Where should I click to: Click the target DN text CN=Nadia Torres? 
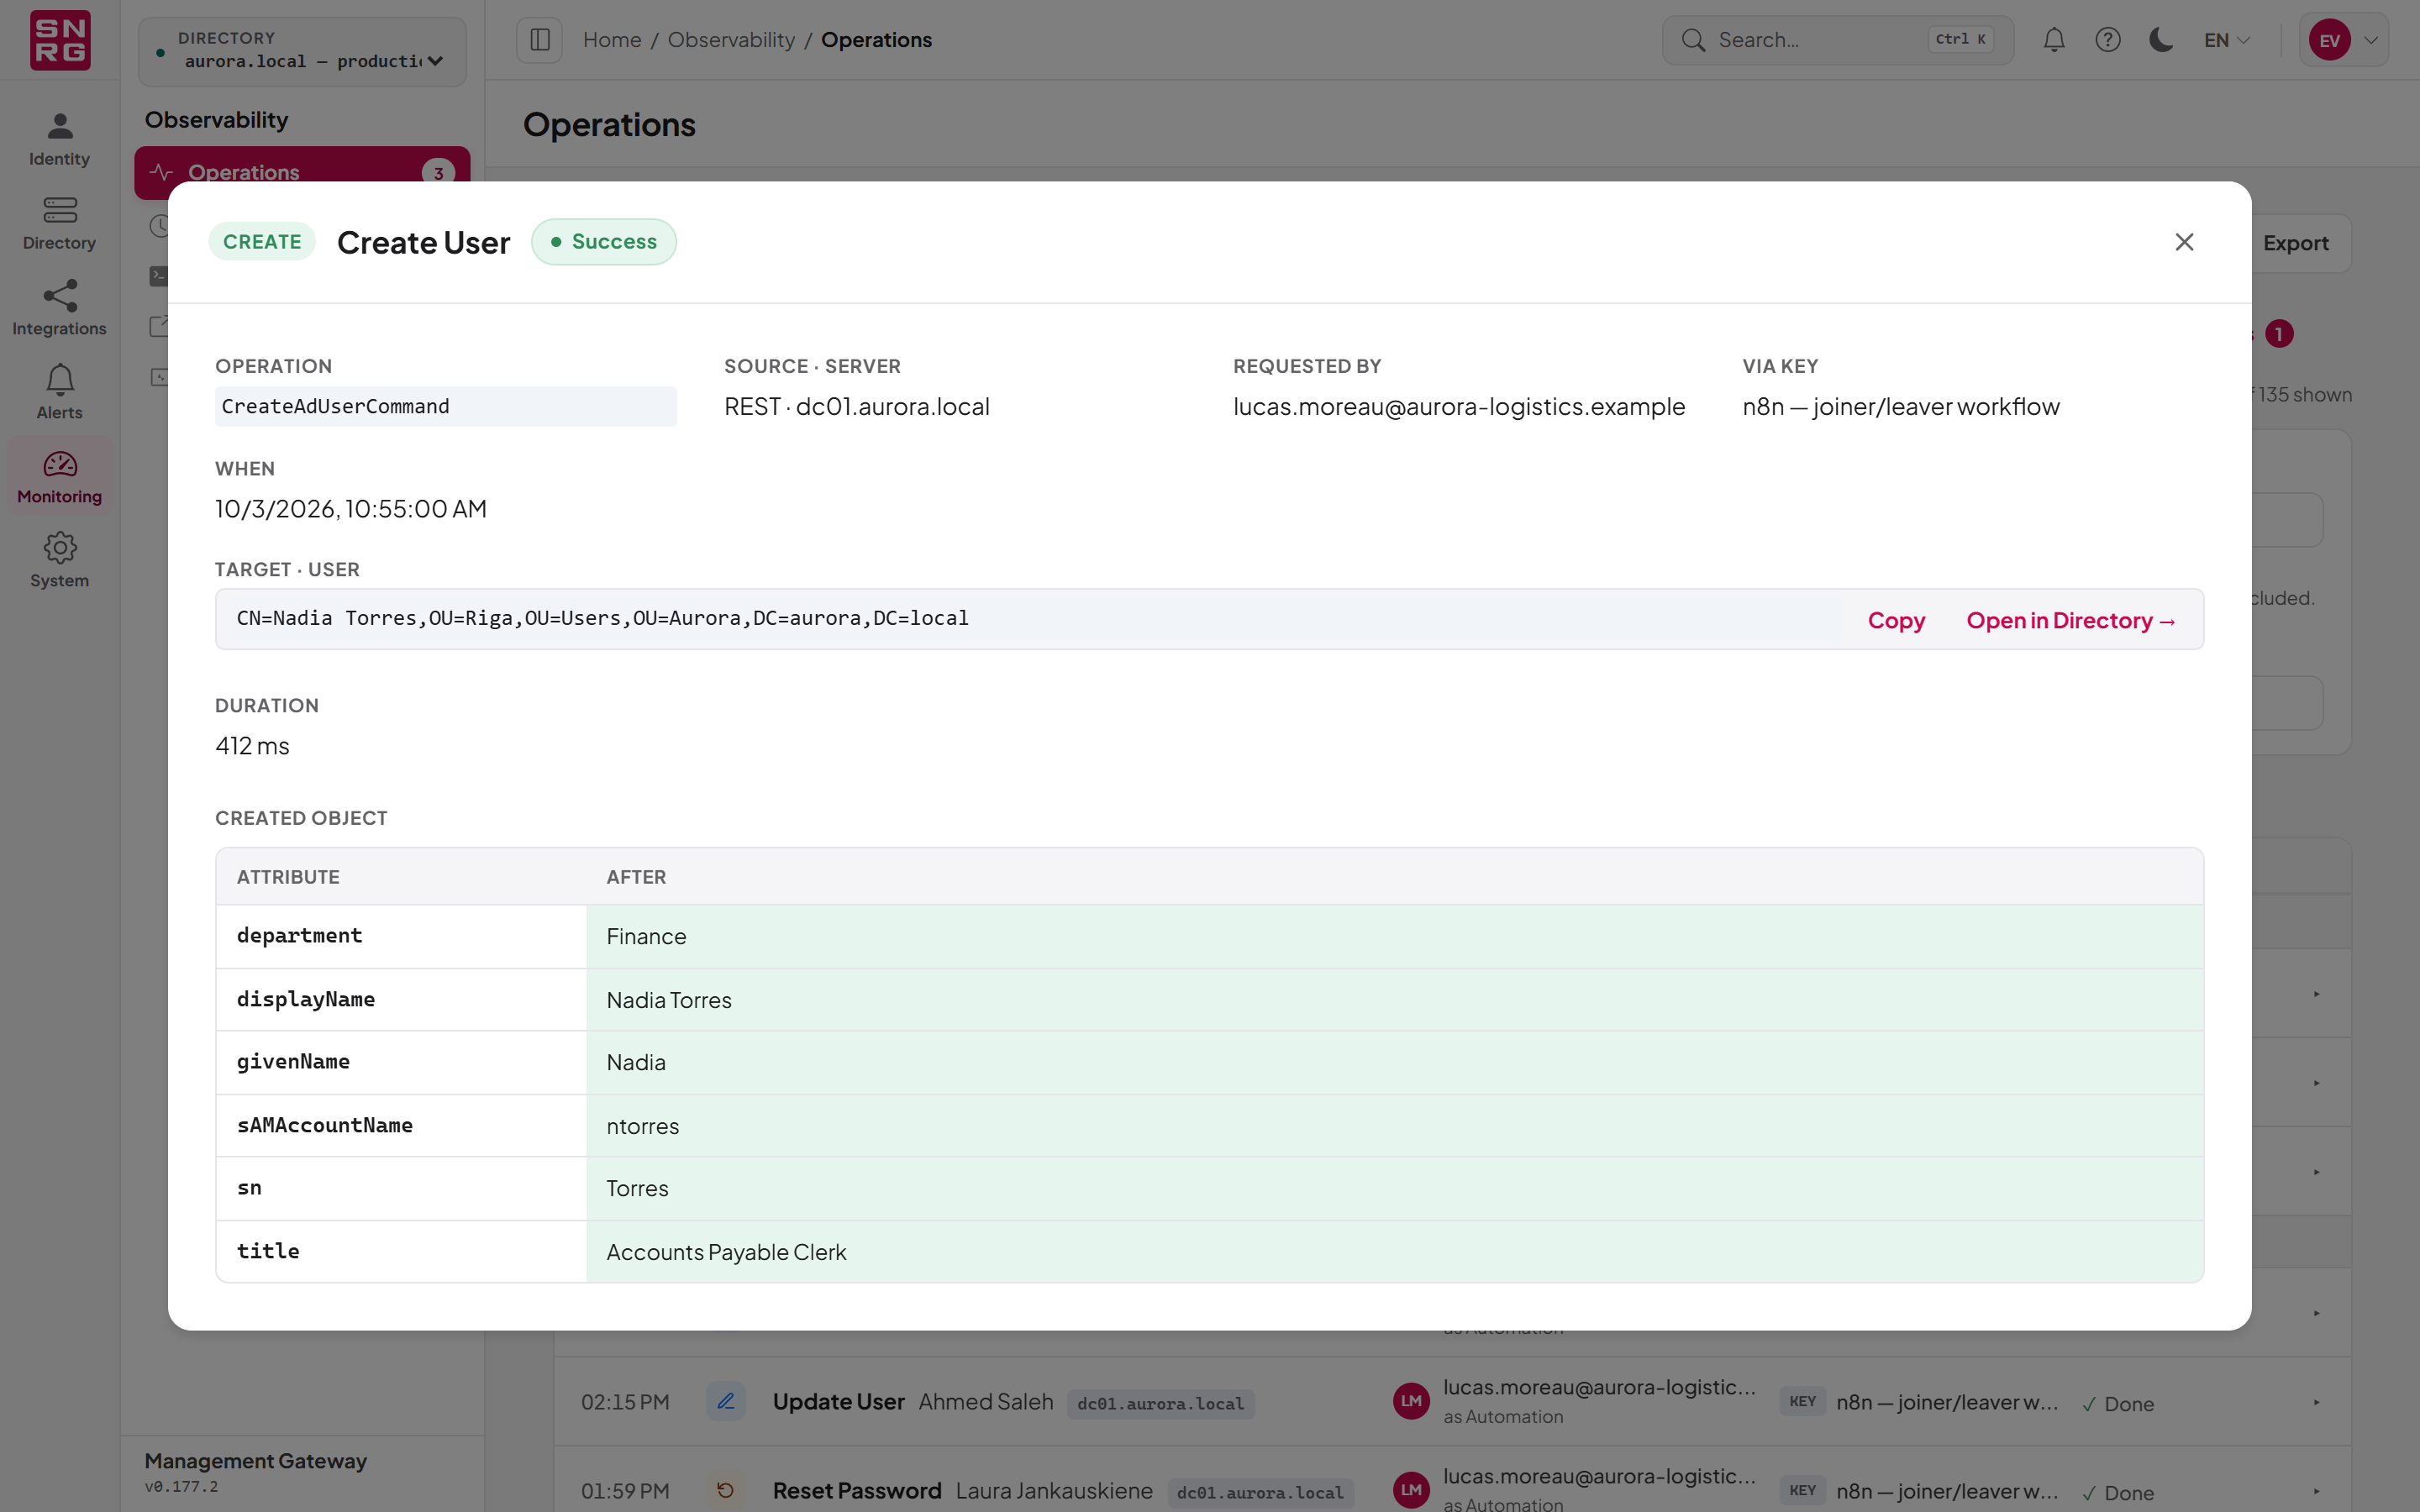[602, 618]
